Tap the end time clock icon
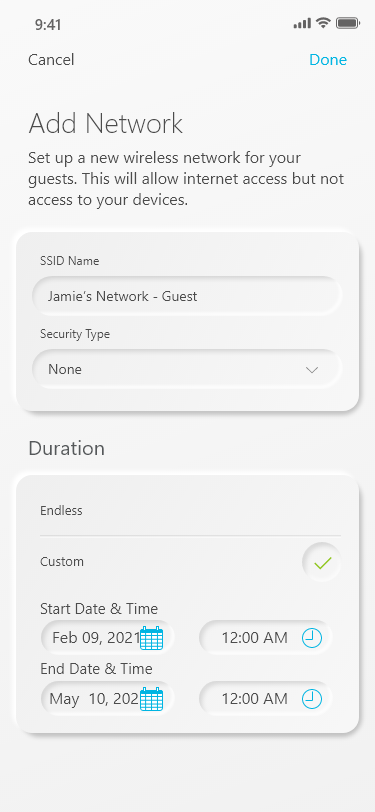375x812 pixels. (312, 699)
